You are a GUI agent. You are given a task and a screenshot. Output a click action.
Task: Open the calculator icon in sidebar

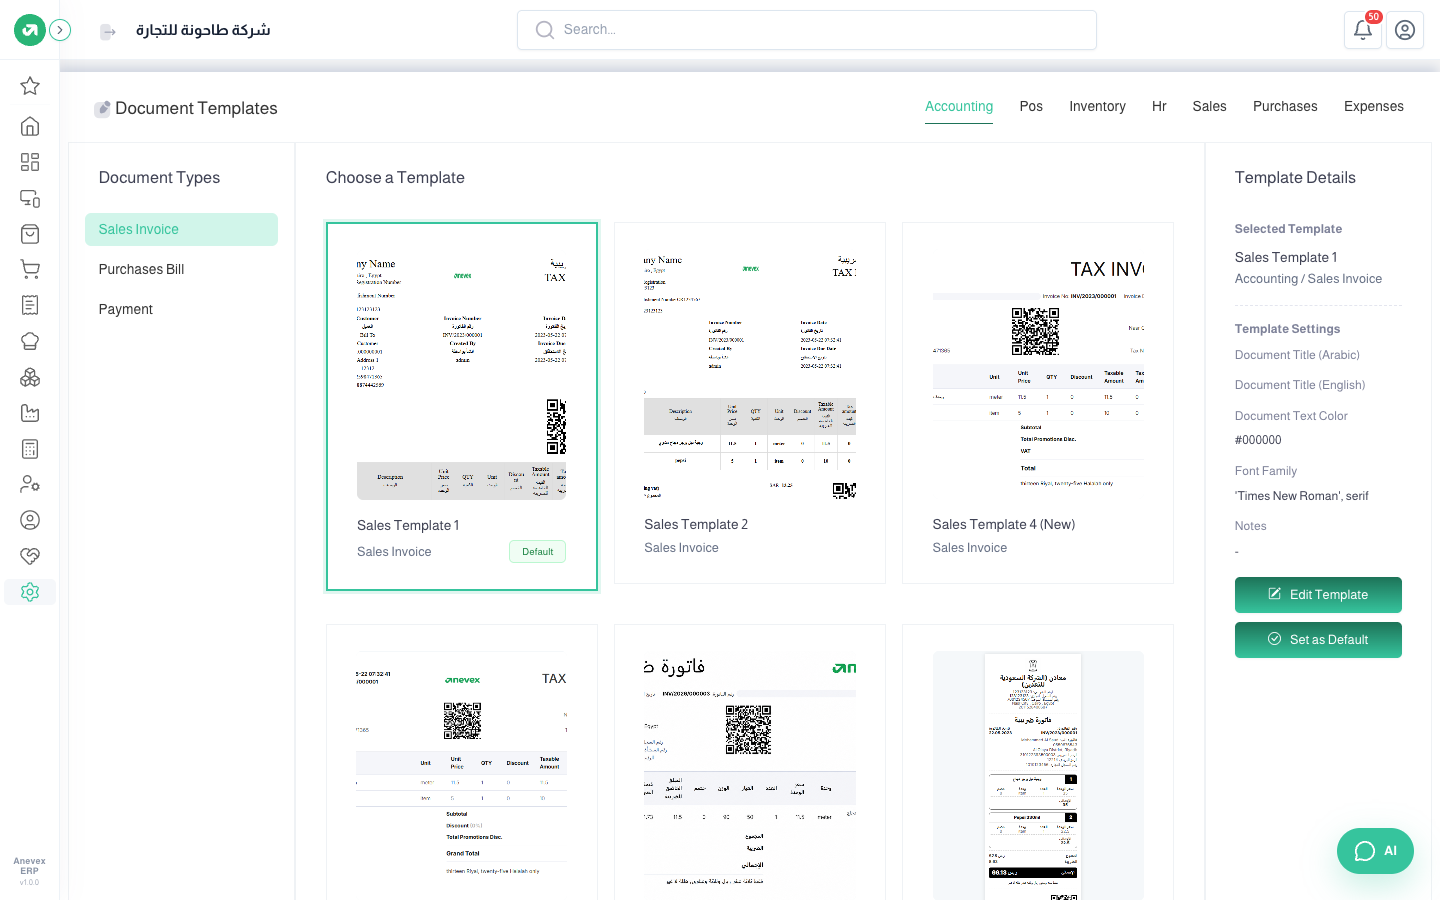tap(30, 449)
